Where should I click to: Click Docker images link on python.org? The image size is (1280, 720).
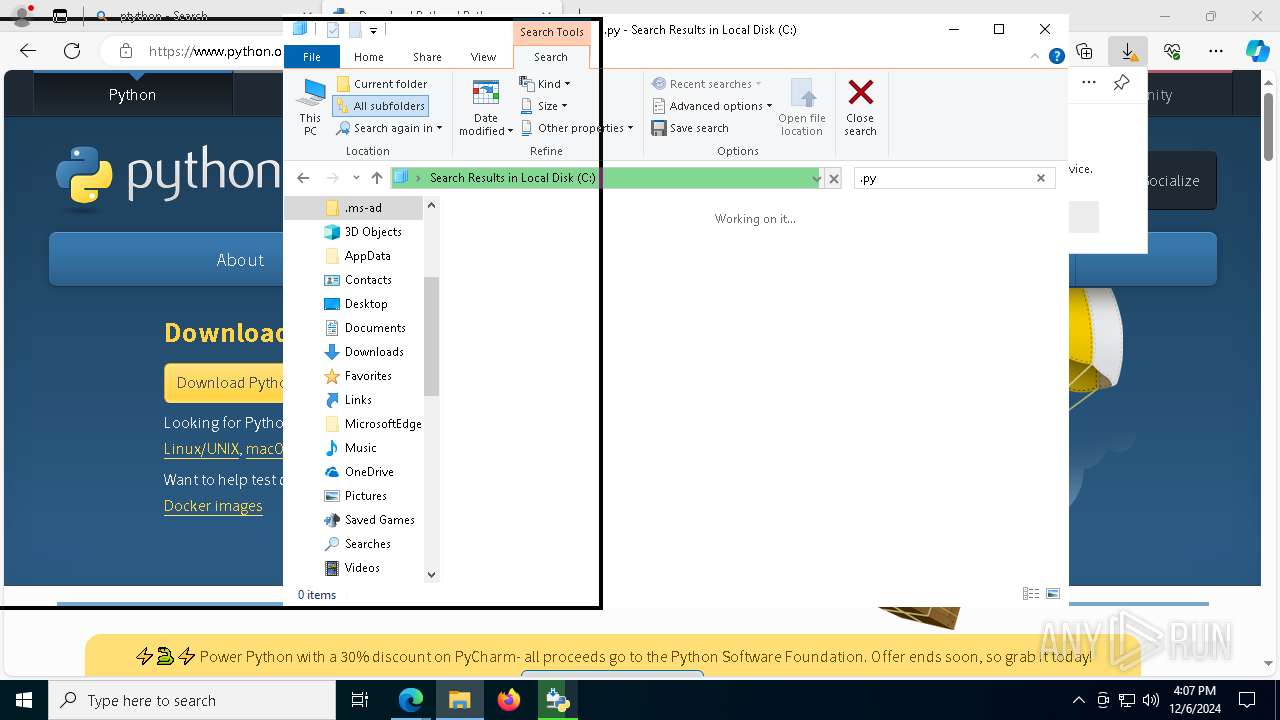[x=213, y=506]
